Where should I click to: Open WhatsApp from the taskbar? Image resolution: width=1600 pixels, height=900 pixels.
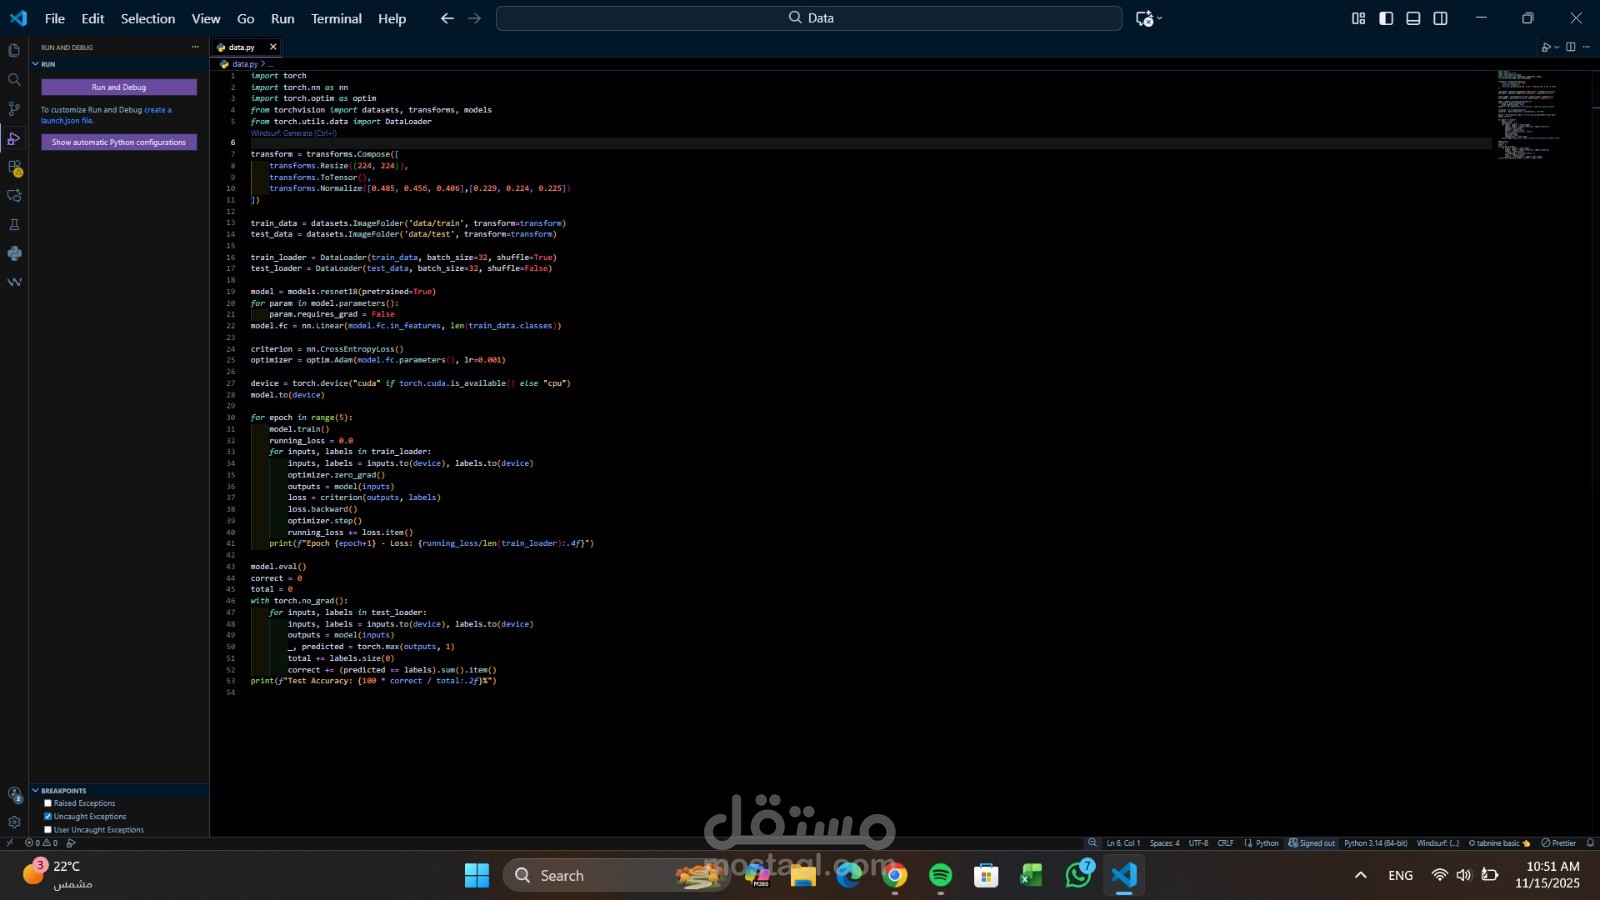coord(1079,875)
